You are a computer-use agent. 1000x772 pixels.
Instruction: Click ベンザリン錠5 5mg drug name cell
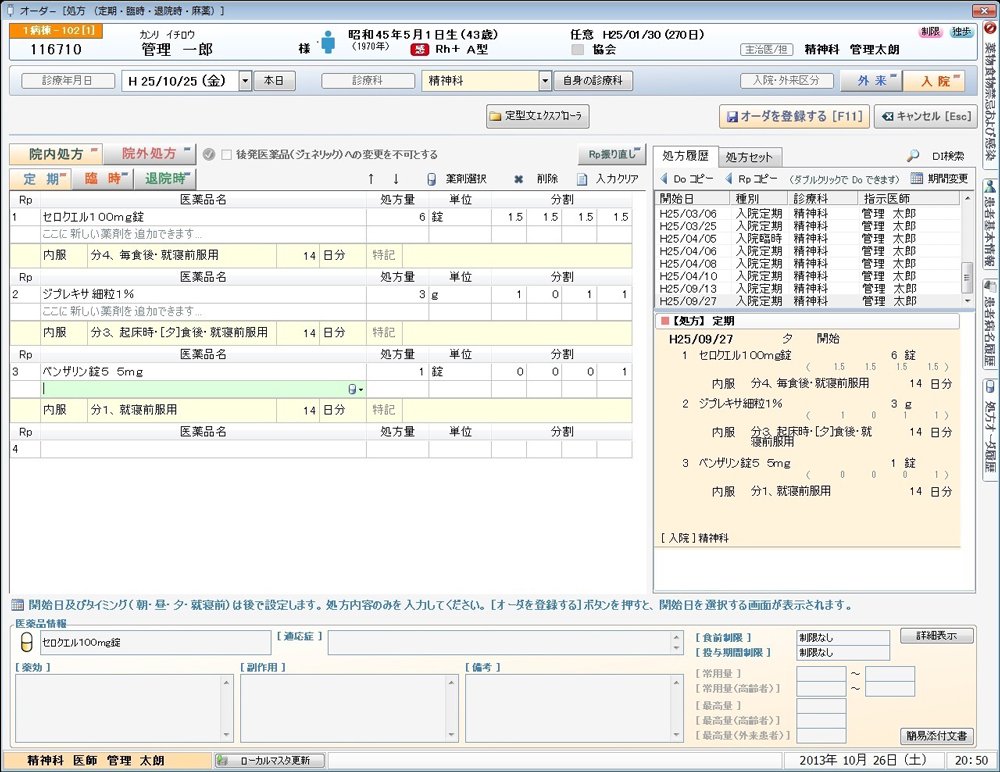point(203,371)
